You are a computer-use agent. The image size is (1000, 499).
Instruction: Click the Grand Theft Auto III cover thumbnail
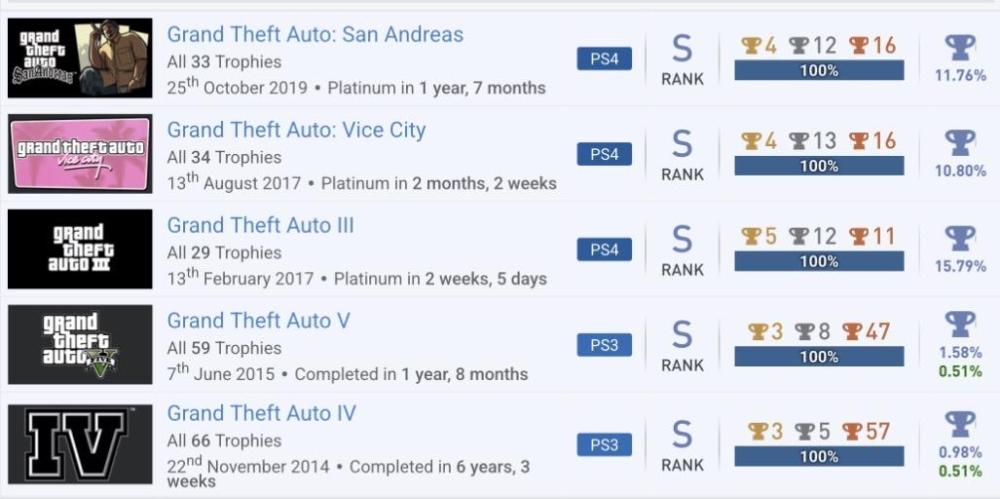pyautogui.click(x=80, y=249)
